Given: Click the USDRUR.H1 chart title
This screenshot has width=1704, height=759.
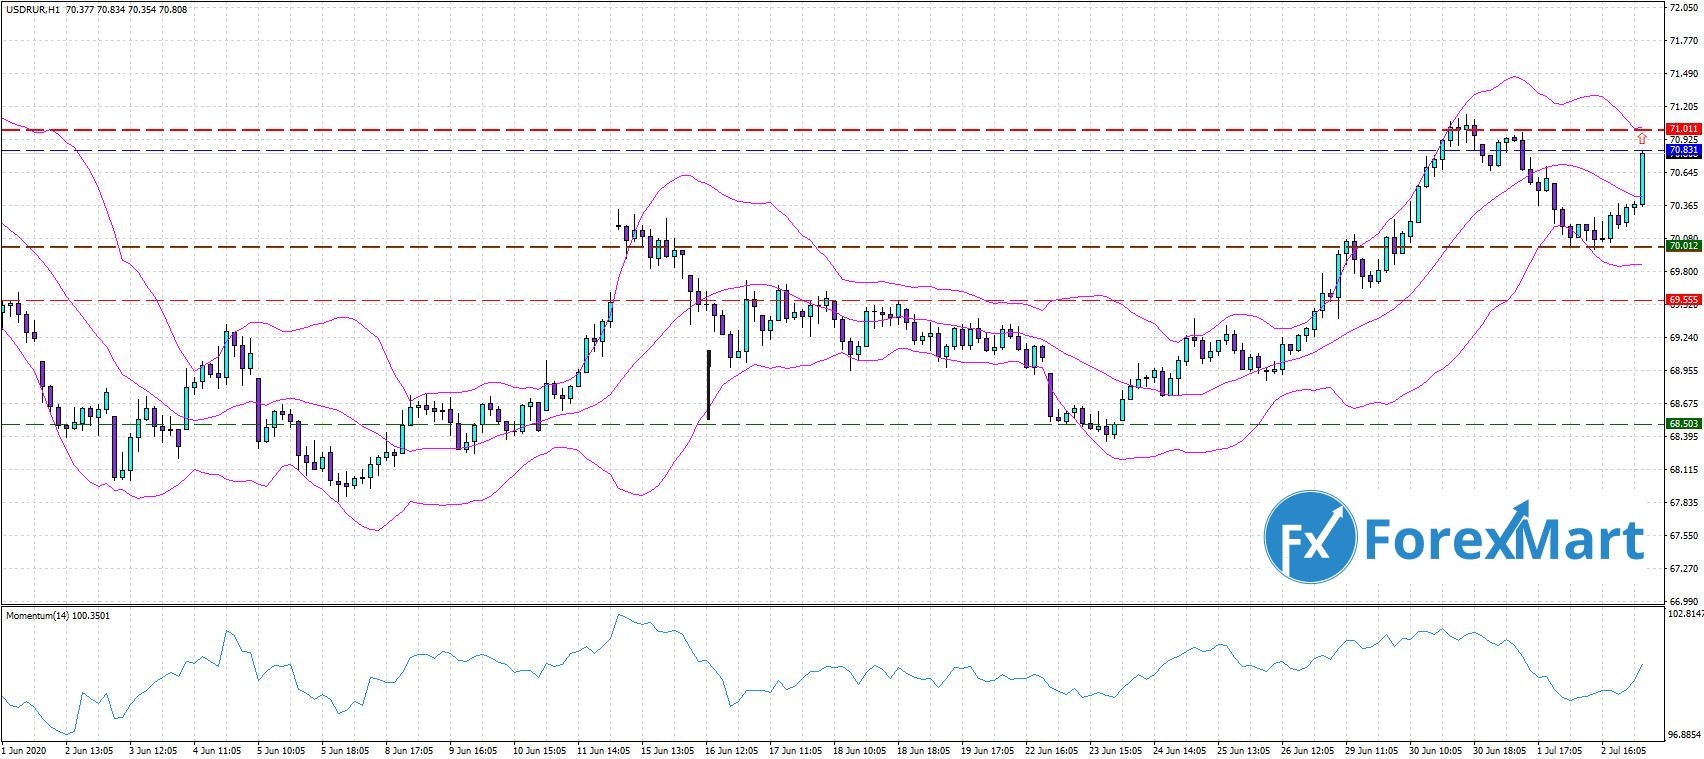Looking at the screenshot, I should click(x=34, y=9).
